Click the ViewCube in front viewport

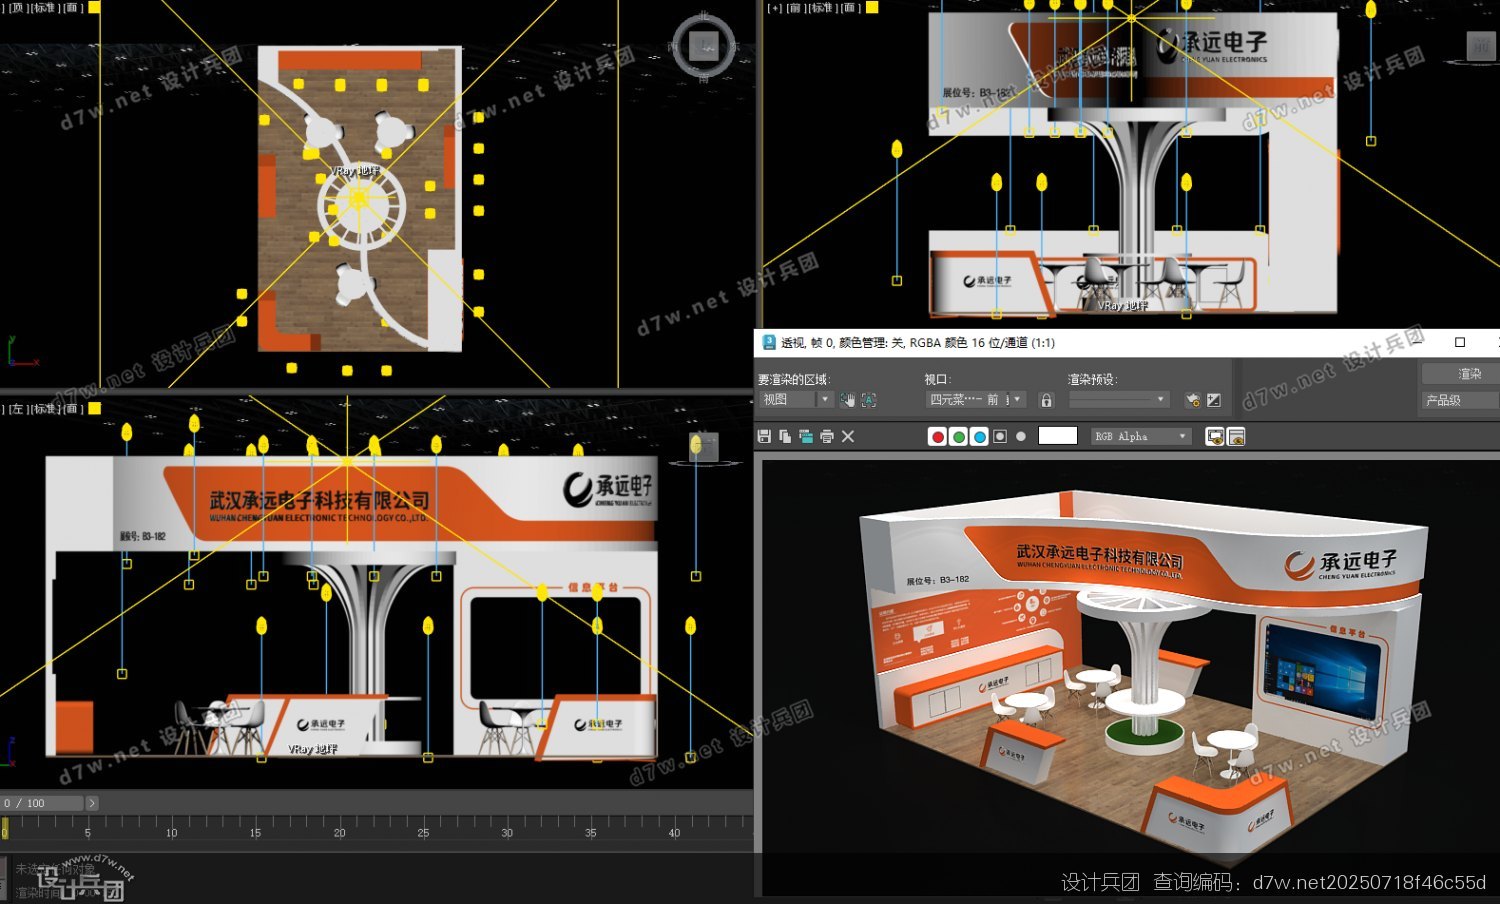click(1481, 45)
